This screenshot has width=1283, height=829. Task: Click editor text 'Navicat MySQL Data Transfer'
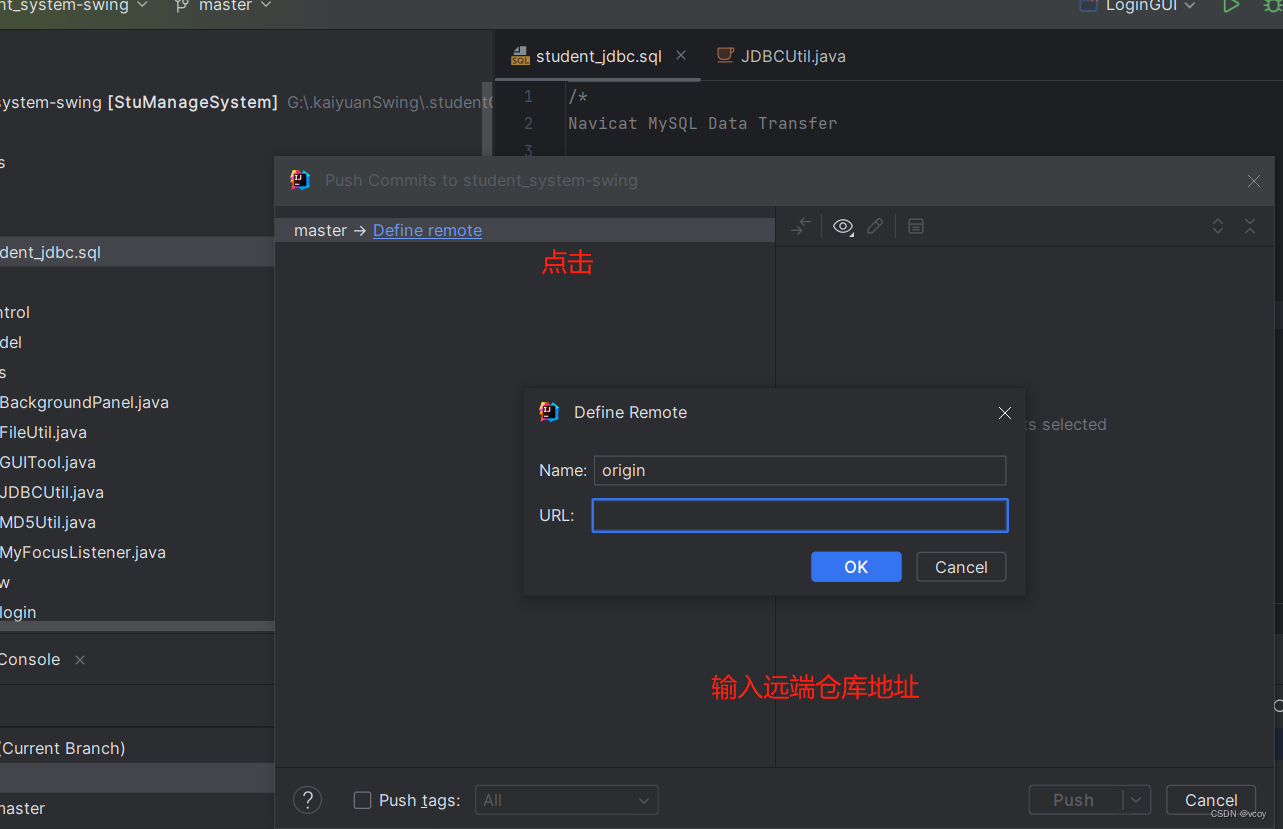coord(702,123)
